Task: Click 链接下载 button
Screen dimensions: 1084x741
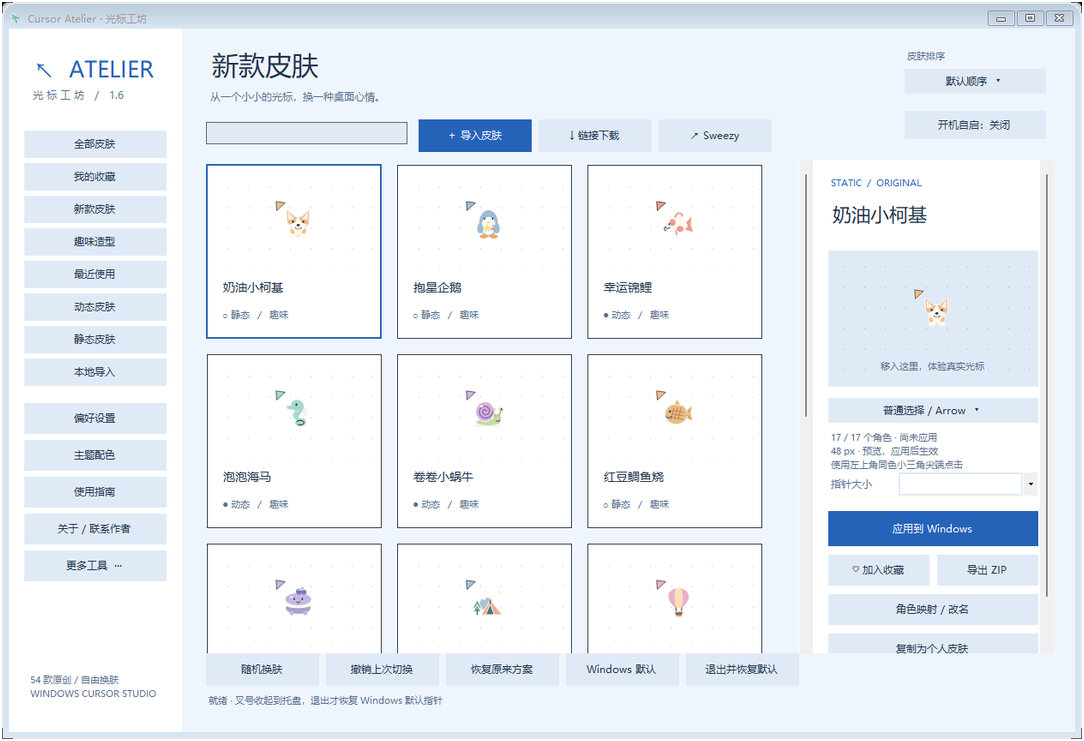Action: [595, 135]
